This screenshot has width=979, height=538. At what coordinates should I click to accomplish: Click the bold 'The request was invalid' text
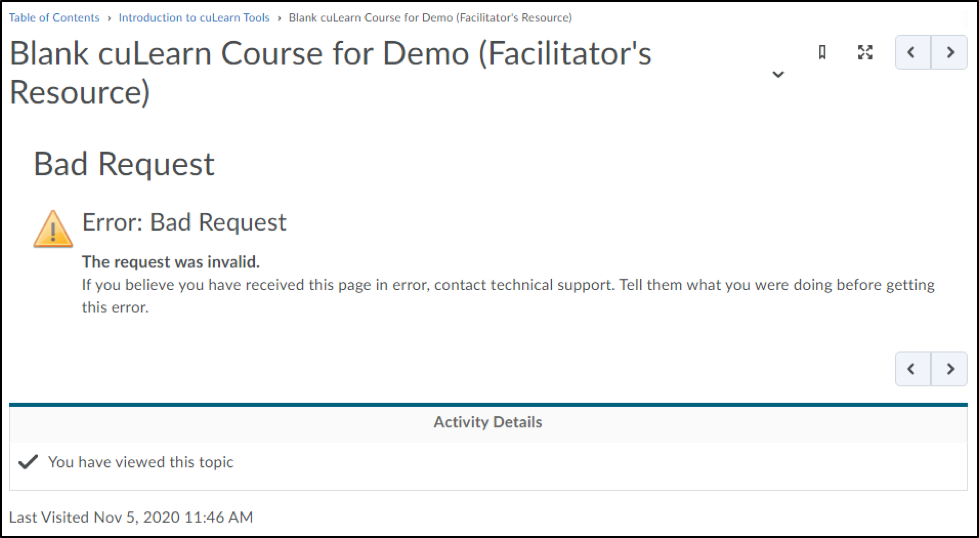pos(171,262)
